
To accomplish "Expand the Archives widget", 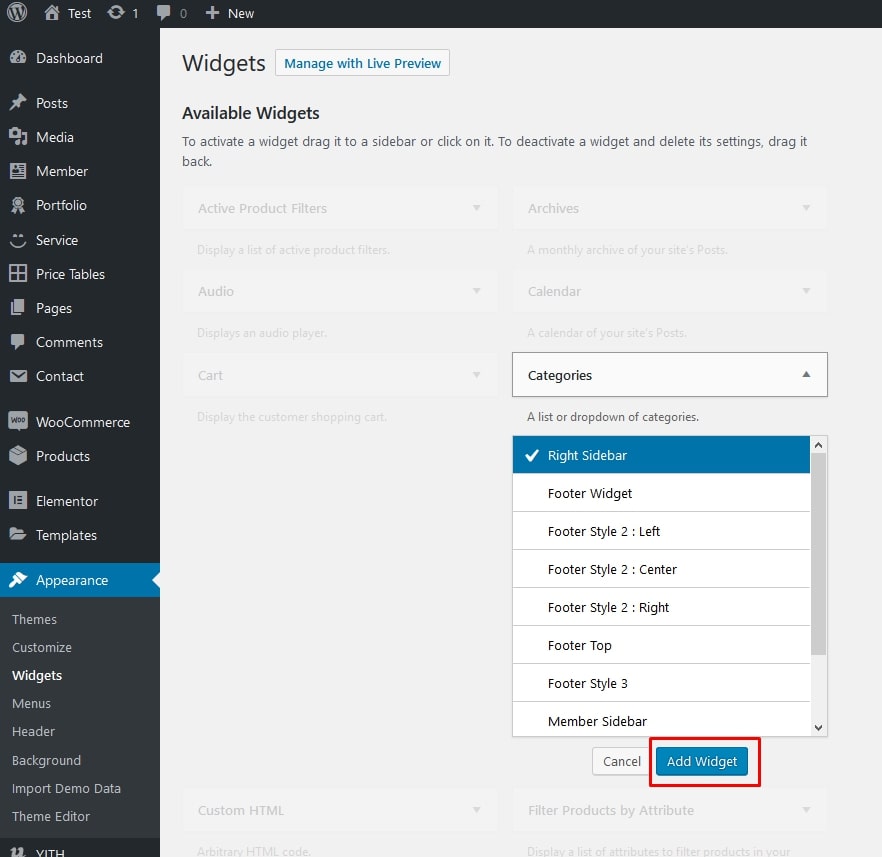I will (x=806, y=208).
